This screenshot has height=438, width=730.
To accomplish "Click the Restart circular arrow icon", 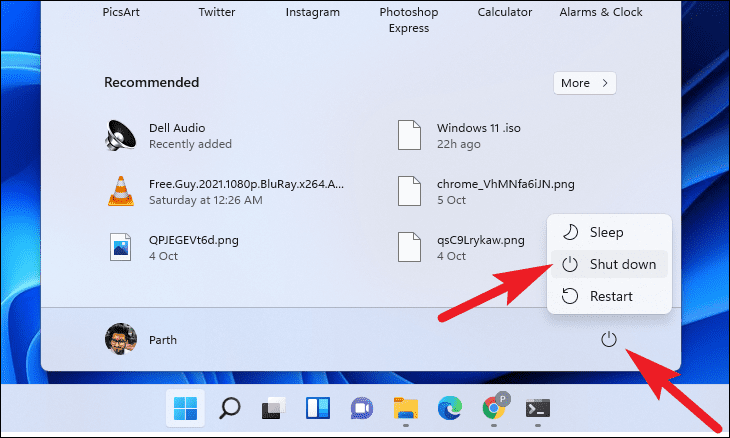I will [x=570, y=296].
